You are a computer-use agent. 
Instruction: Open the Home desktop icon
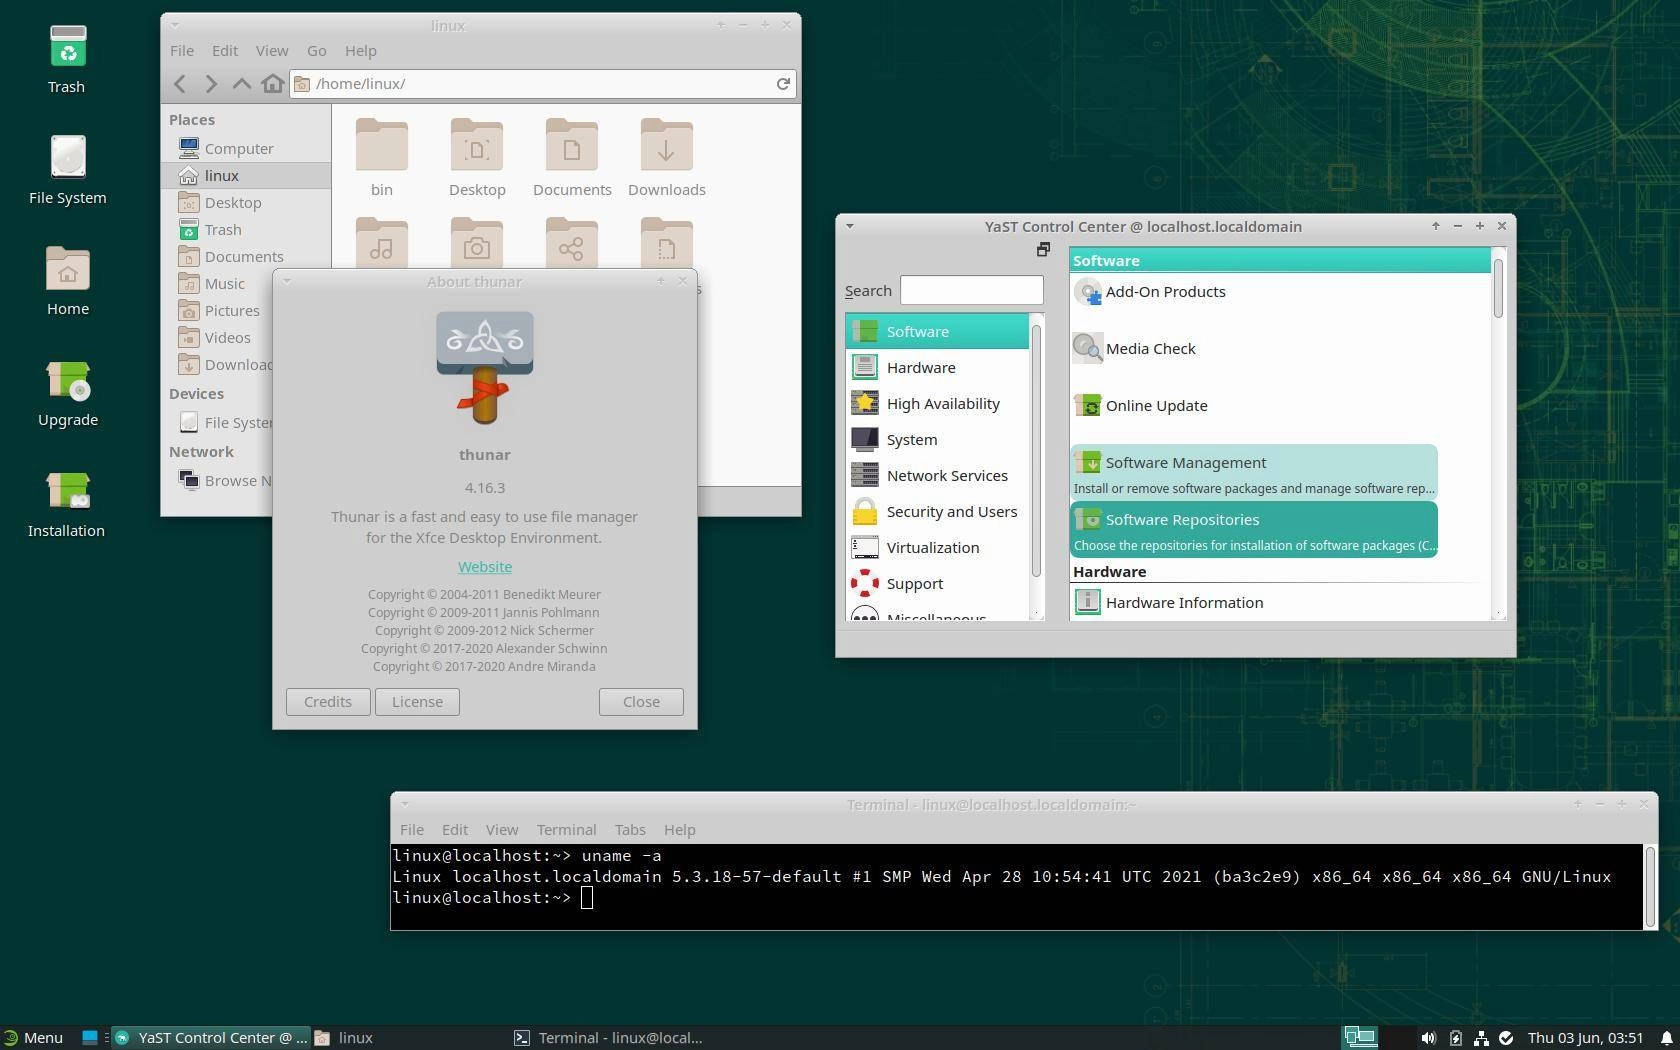(x=67, y=281)
